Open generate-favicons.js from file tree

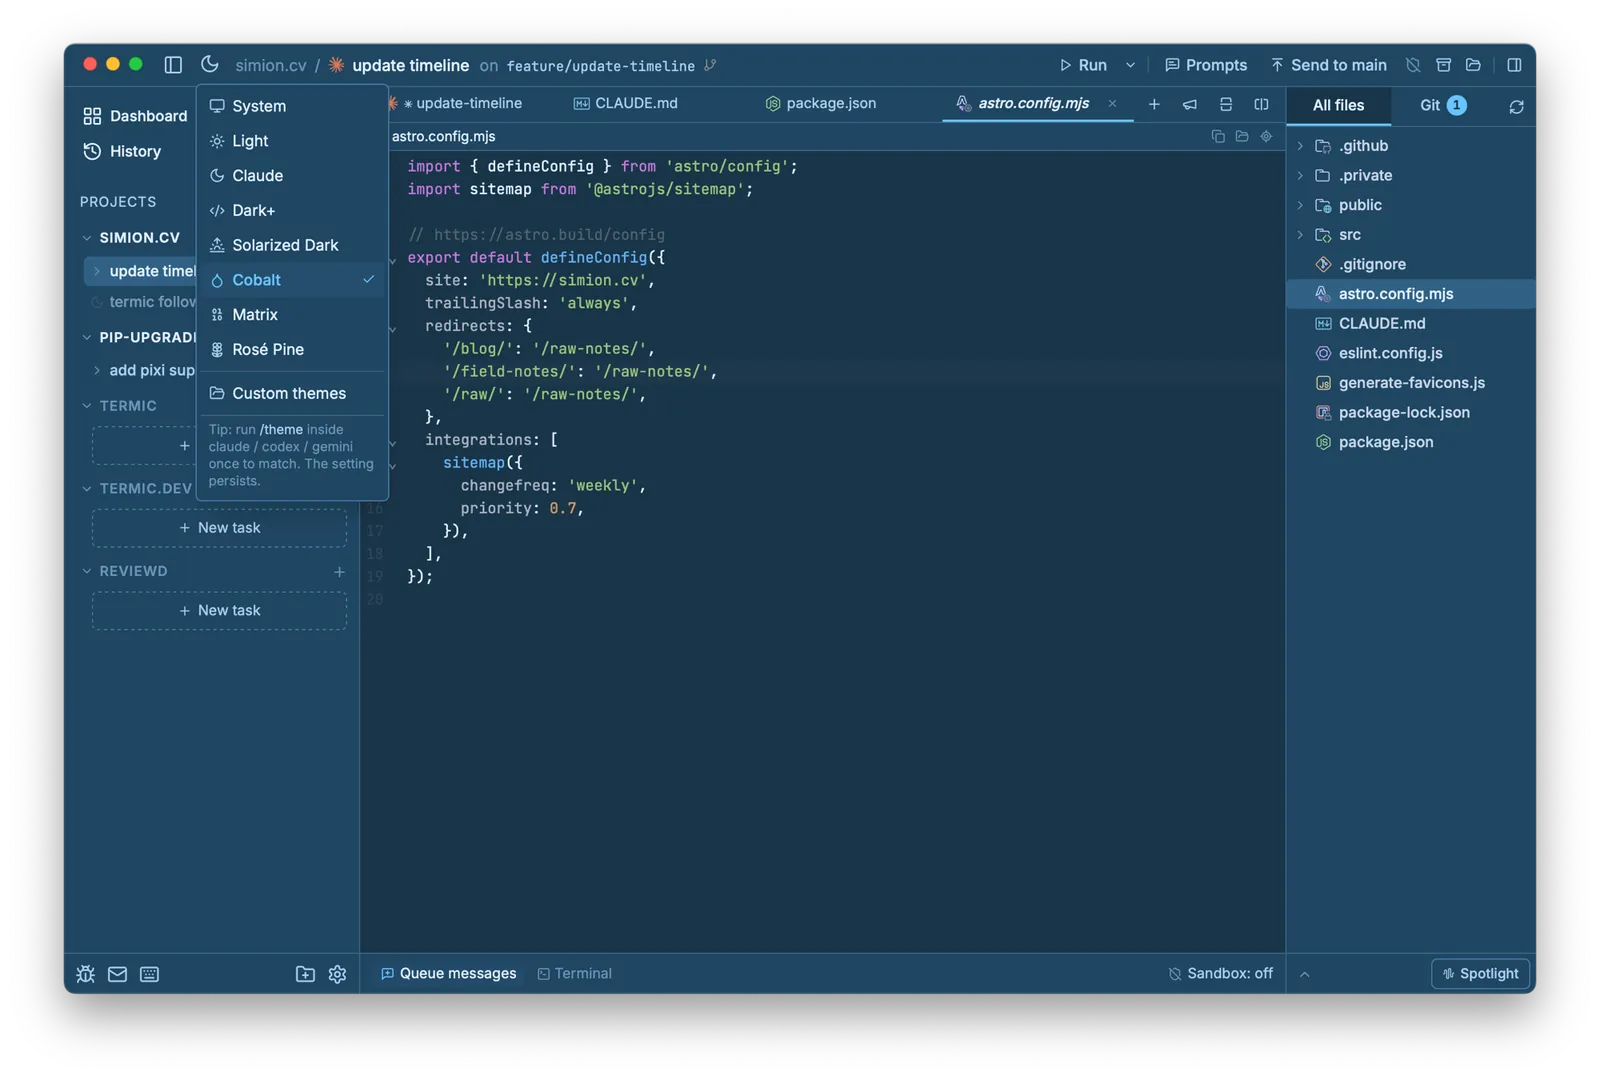1411,383
